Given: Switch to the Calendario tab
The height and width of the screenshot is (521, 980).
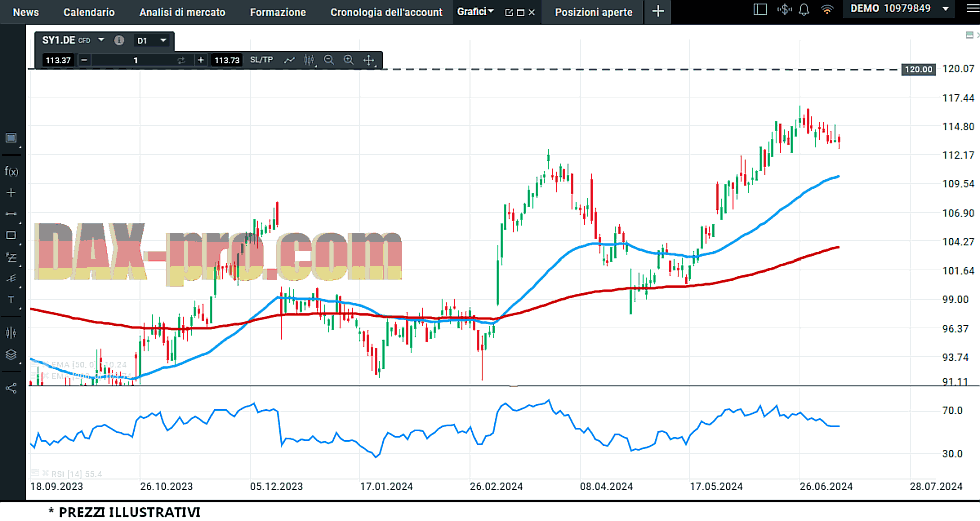Looking at the screenshot, I should coord(89,12).
